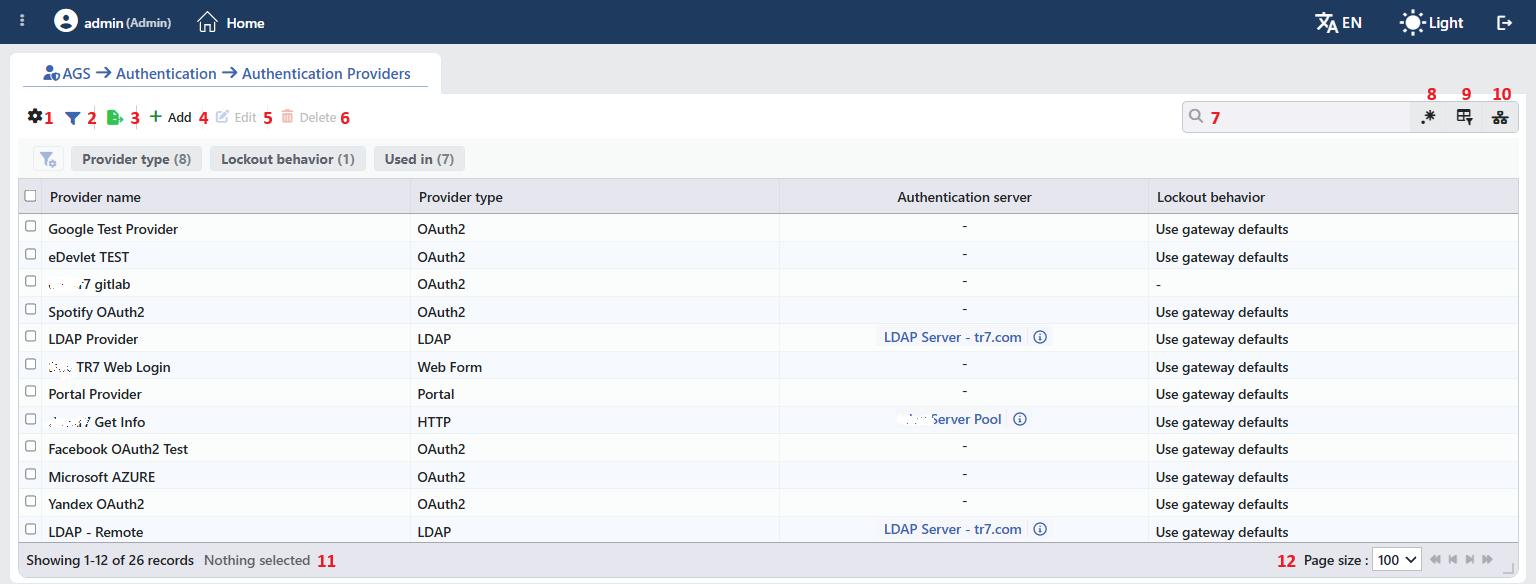
Task: Click the asterisk search option icon
Action: [x=1428, y=117]
